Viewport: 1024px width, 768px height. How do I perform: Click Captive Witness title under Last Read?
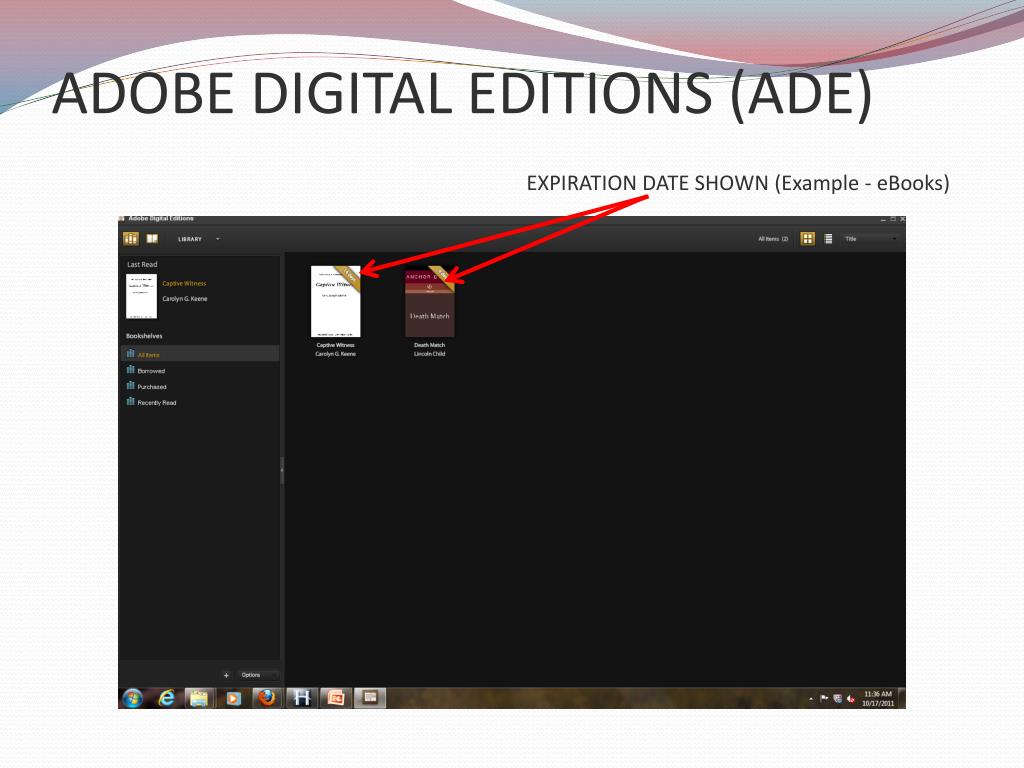184,283
